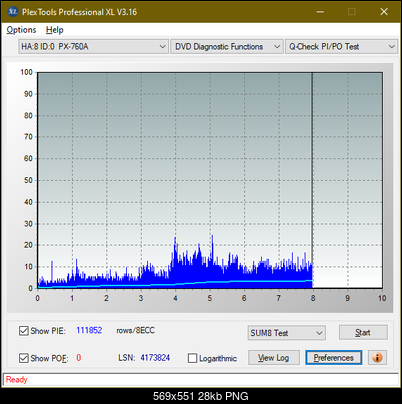Image resolution: width=402 pixels, height=404 pixels.
Task: Minimize the PlexTools window
Action: coord(320,12)
